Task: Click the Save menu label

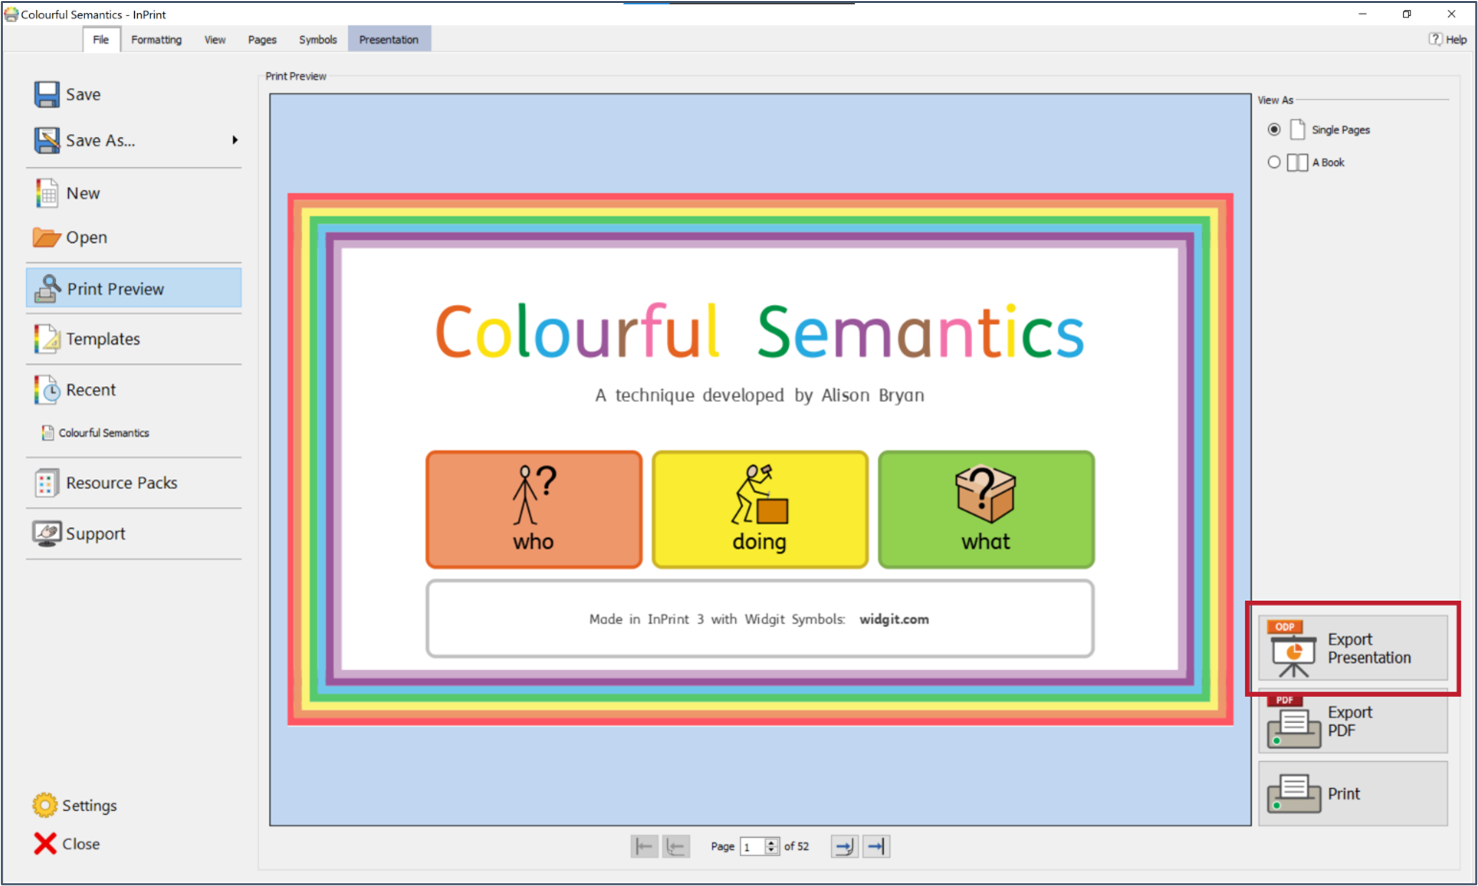Action: tap(83, 94)
